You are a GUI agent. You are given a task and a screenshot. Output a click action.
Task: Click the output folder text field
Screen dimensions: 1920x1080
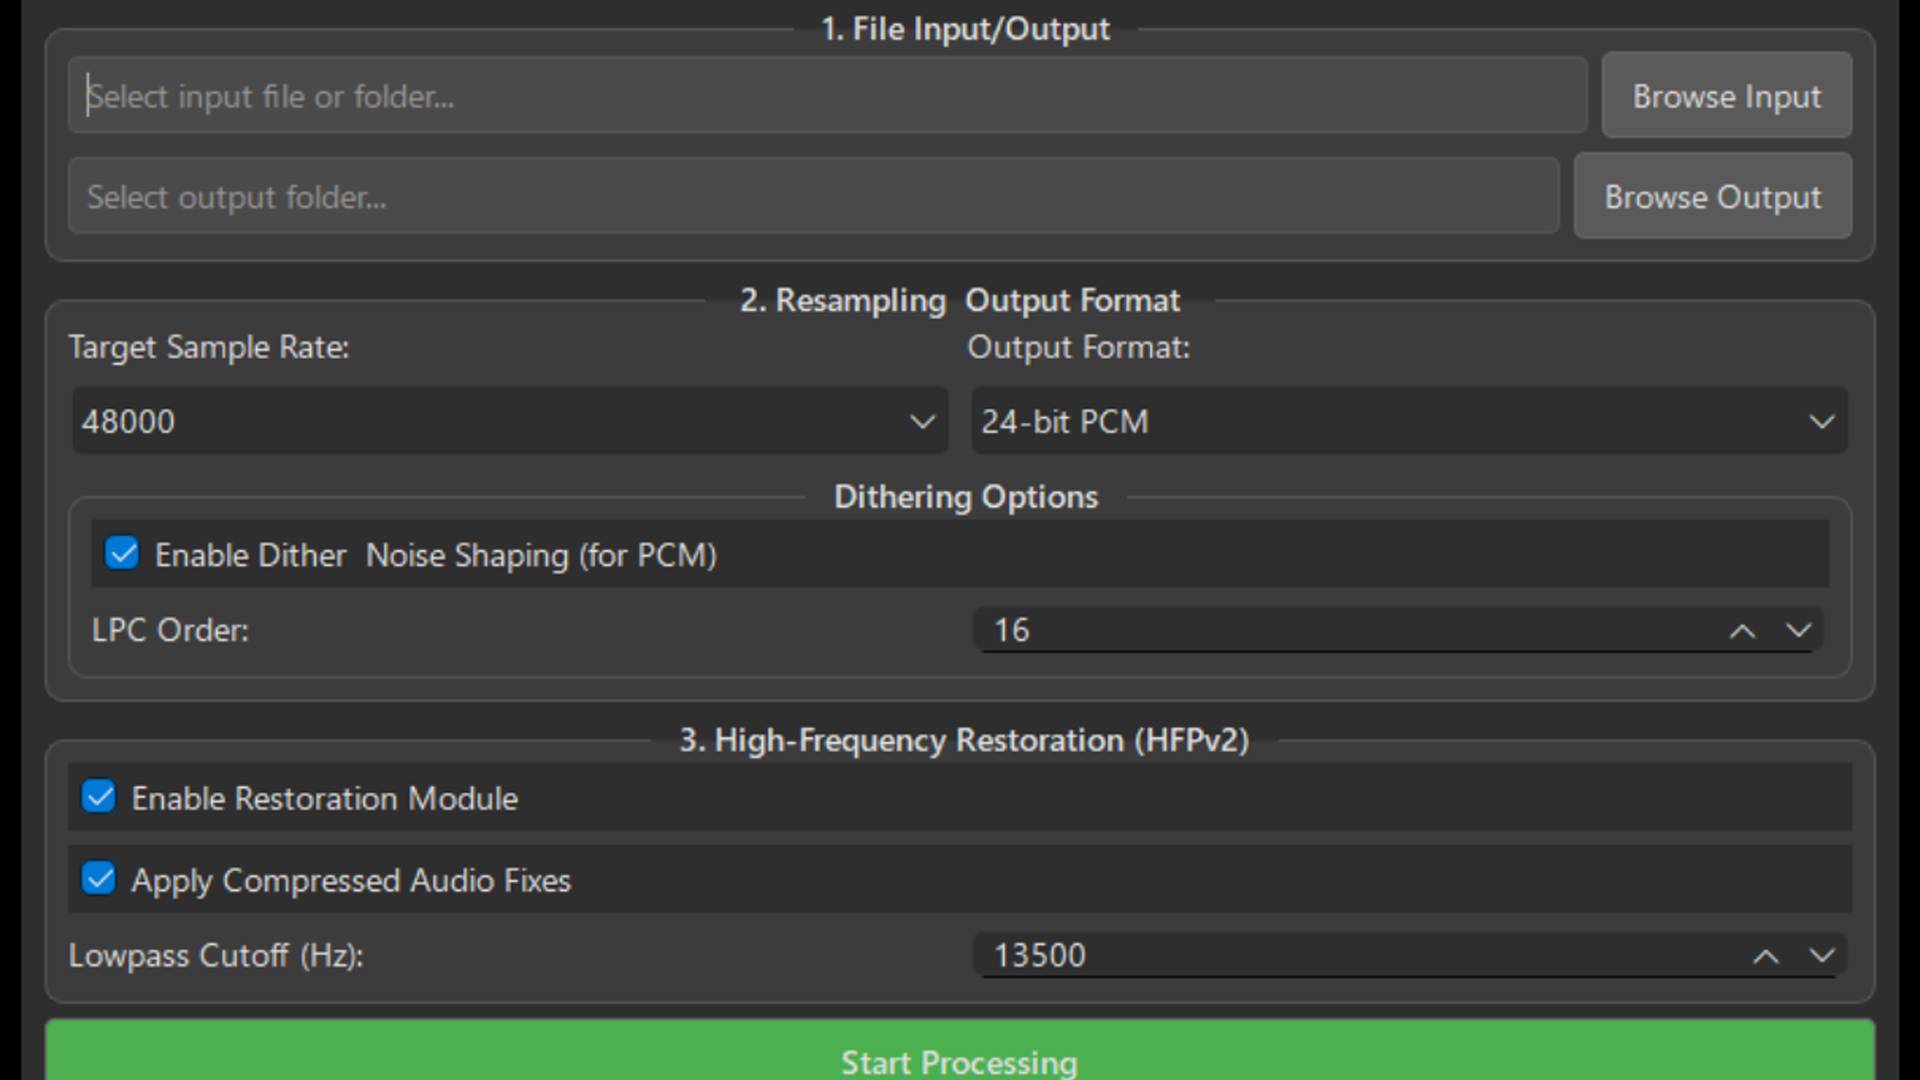(x=813, y=197)
